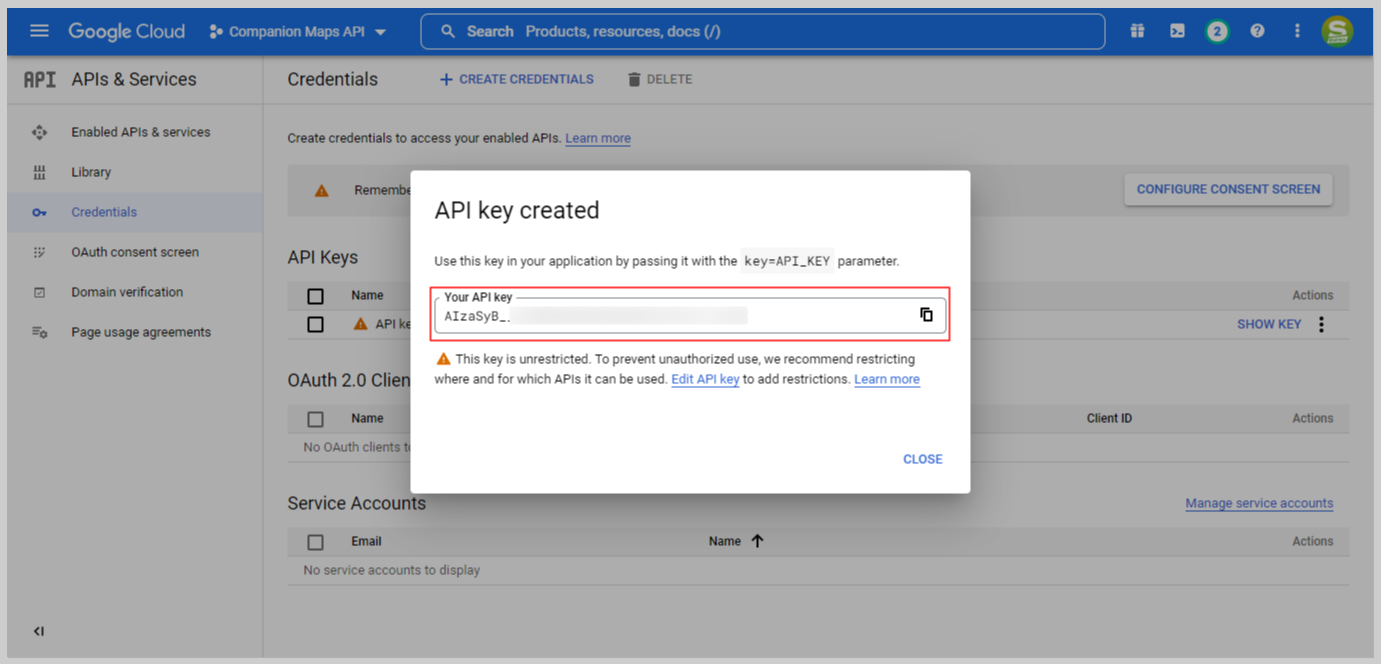Image resolution: width=1381 pixels, height=664 pixels.
Task: Click the DELETE button in toolbar
Action: (x=660, y=79)
